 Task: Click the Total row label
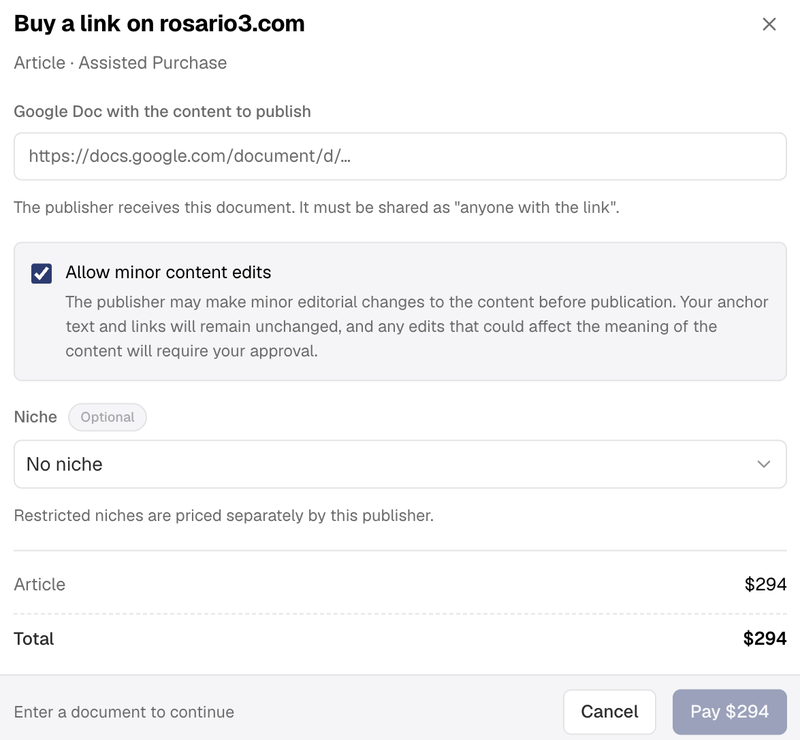pyautogui.click(x=34, y=638)
